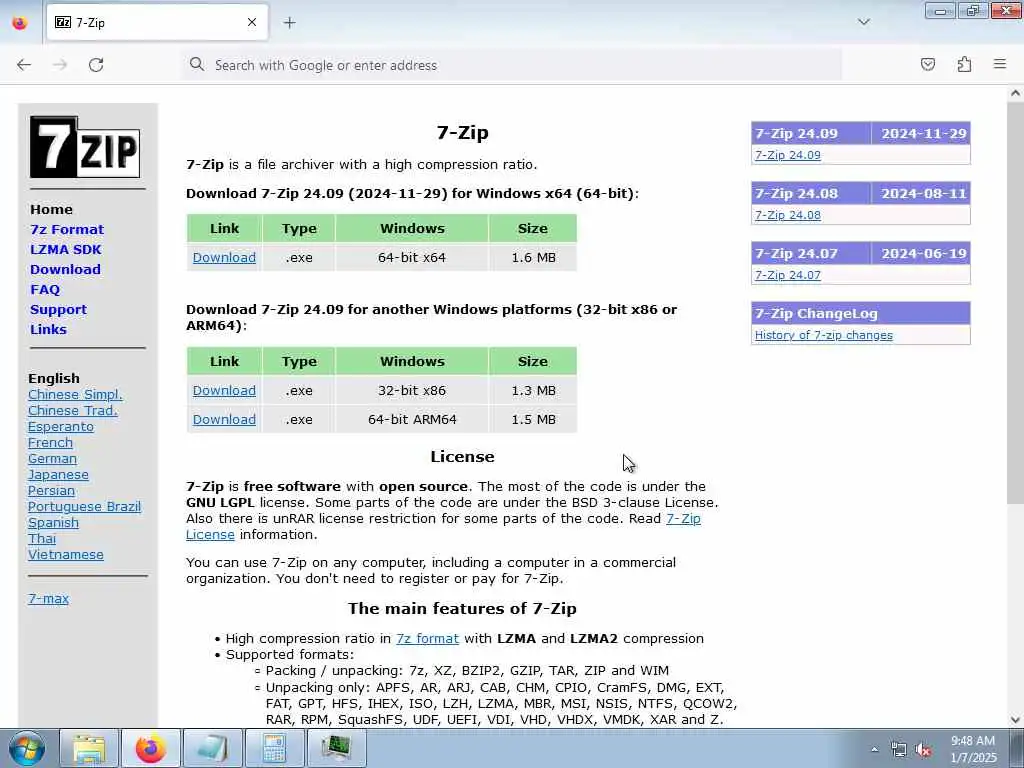Click the muted volume tray icon

[x=923, y=750]
